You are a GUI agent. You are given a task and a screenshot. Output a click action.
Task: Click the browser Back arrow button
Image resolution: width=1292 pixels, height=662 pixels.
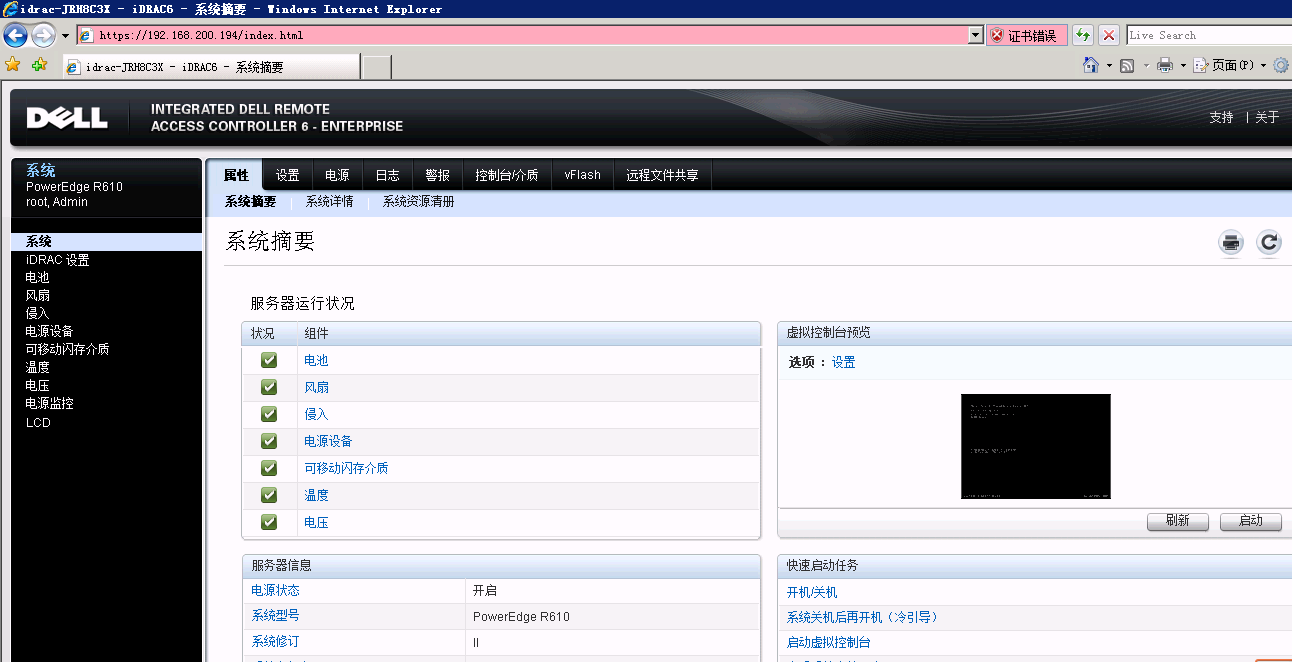point(16,35)
